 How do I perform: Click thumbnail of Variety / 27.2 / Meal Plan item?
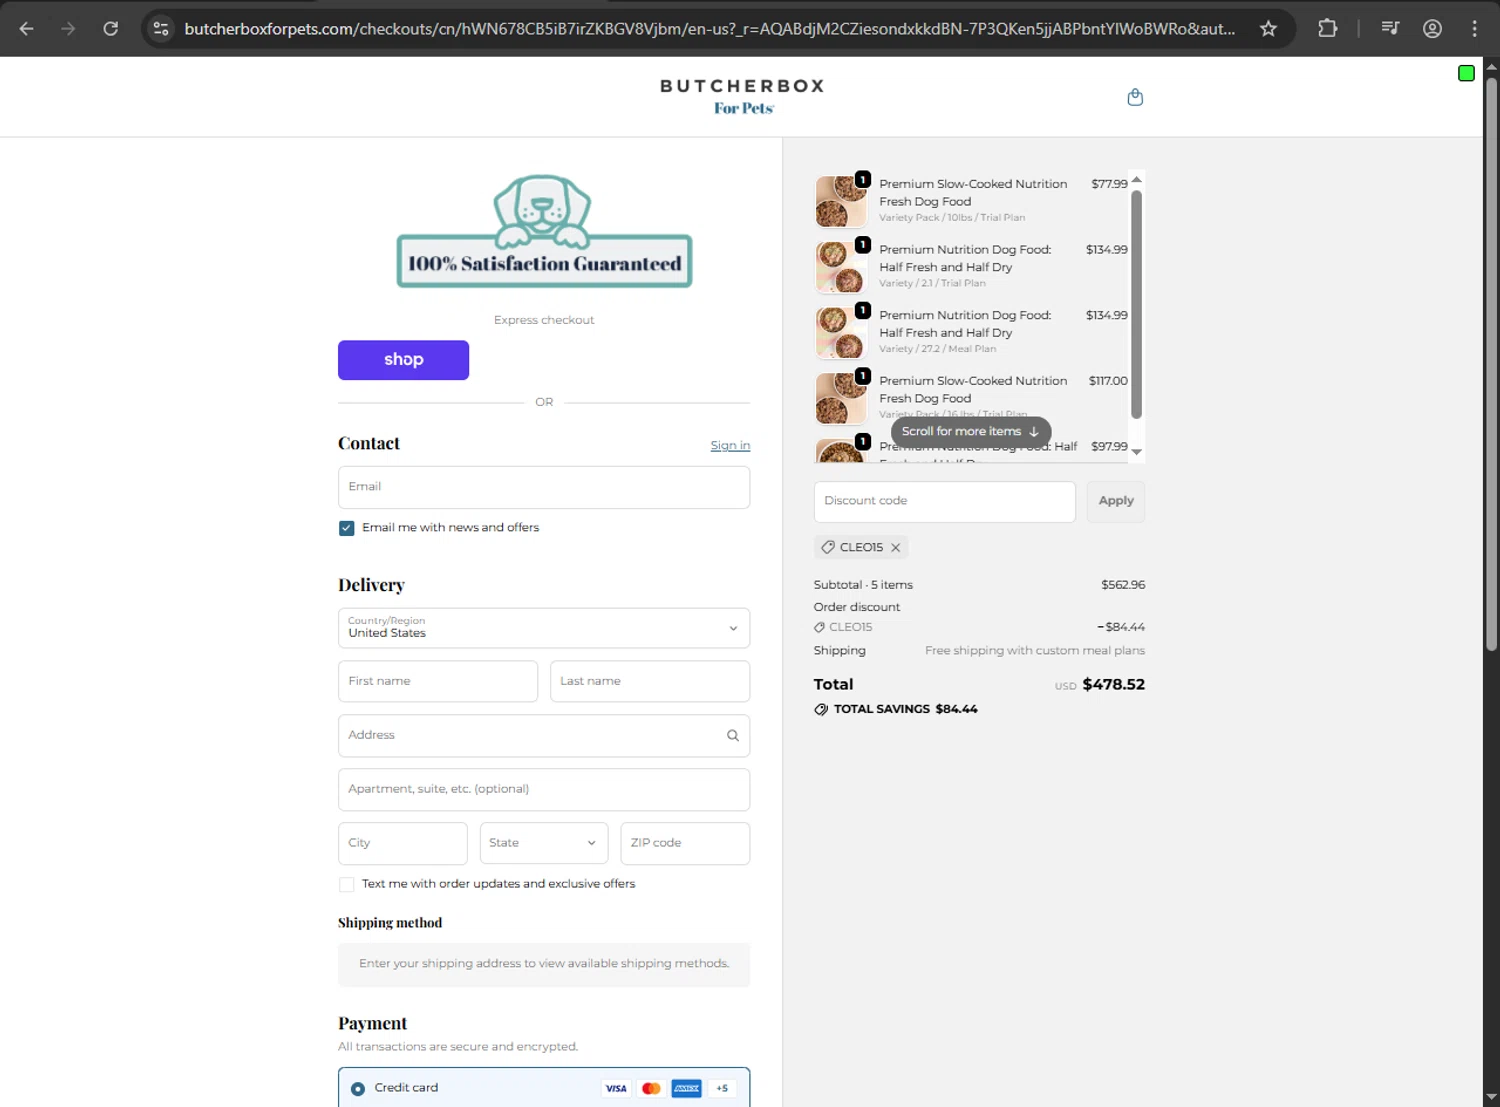[x=841, y=333]
